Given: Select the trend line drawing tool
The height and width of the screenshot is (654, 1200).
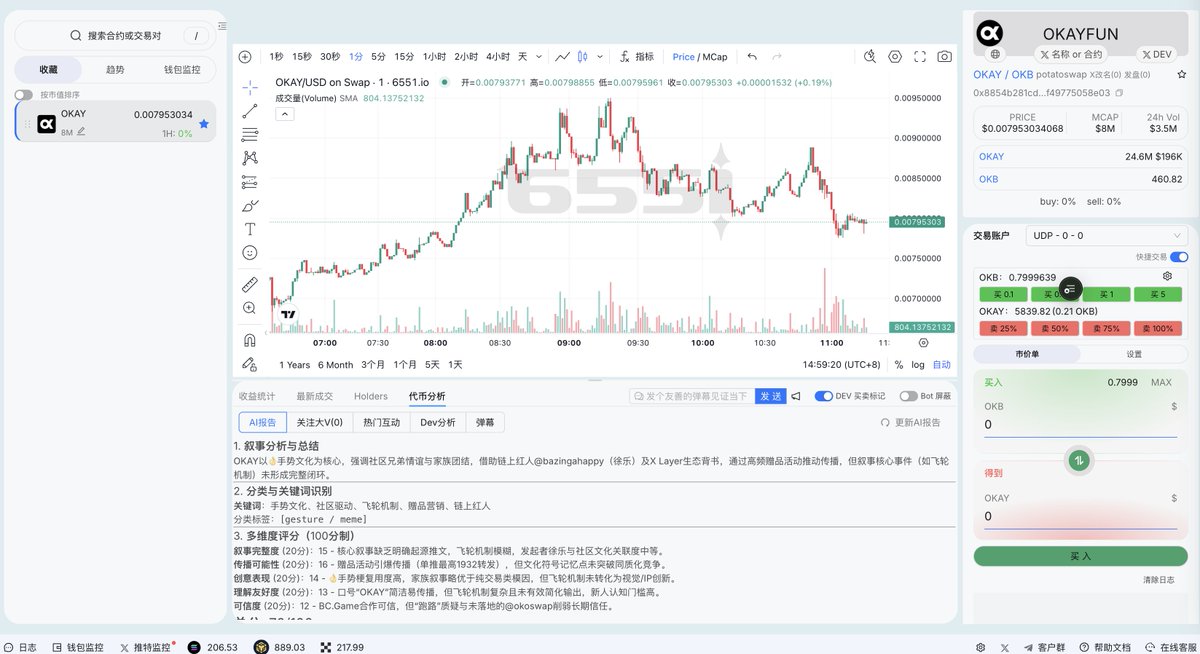Looking at the screenshot, I should pyautogui.click(x=250, y=111).
